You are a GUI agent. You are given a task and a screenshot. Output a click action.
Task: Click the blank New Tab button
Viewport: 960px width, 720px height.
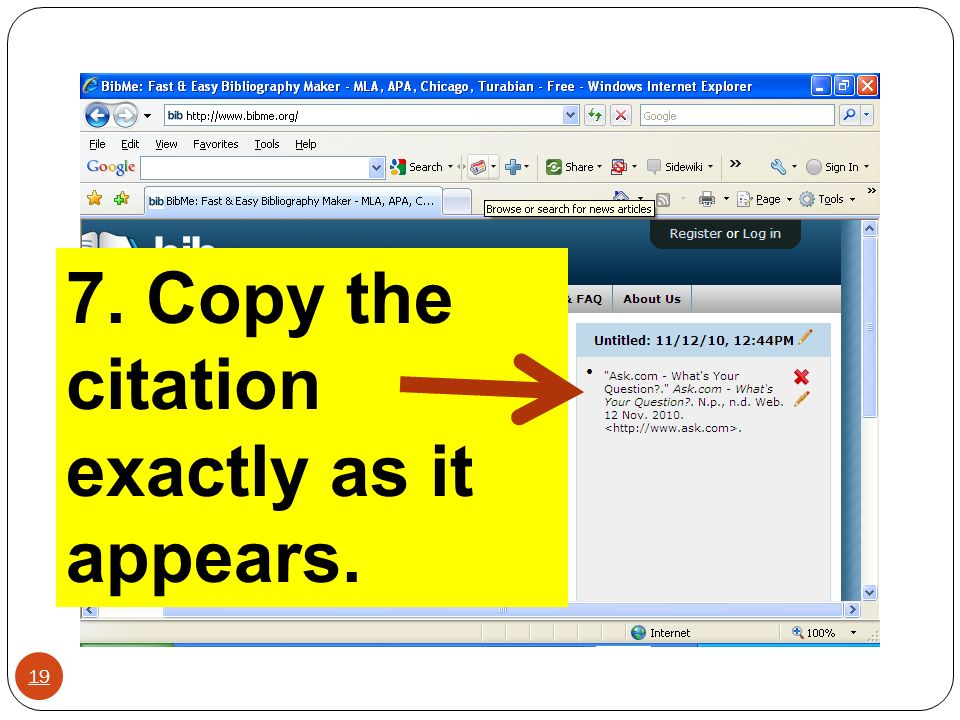(x=457, y=201)
